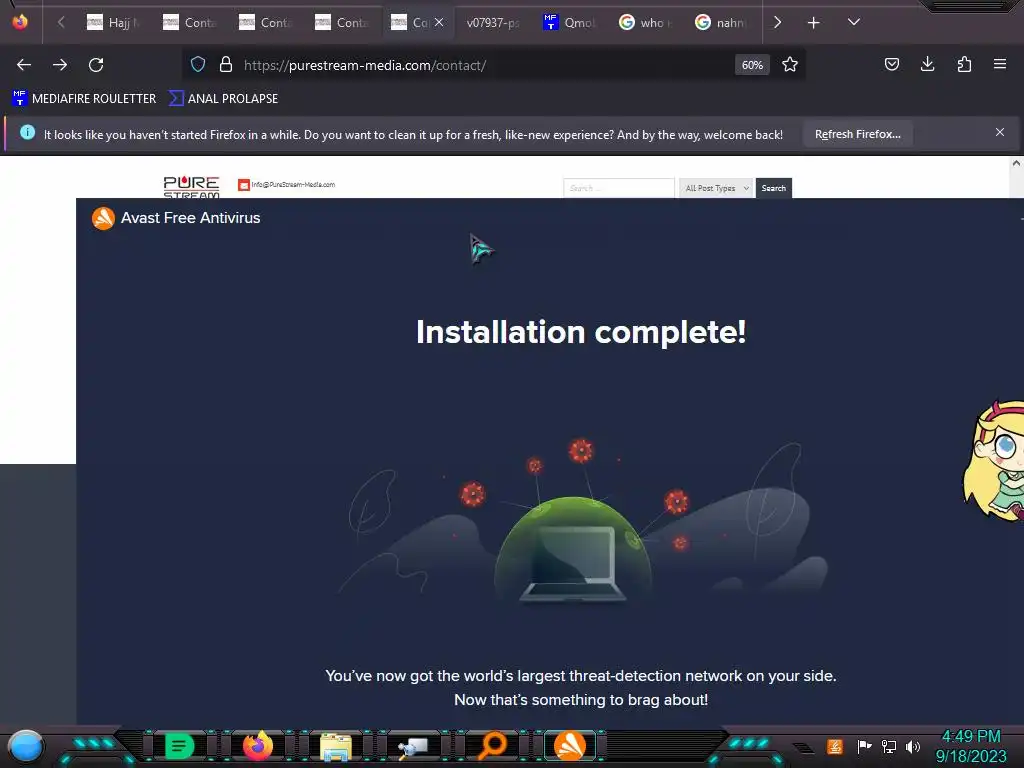Dismiss the Firefox refresh notification bar
1024x768 pixels.
[1000, 132]
